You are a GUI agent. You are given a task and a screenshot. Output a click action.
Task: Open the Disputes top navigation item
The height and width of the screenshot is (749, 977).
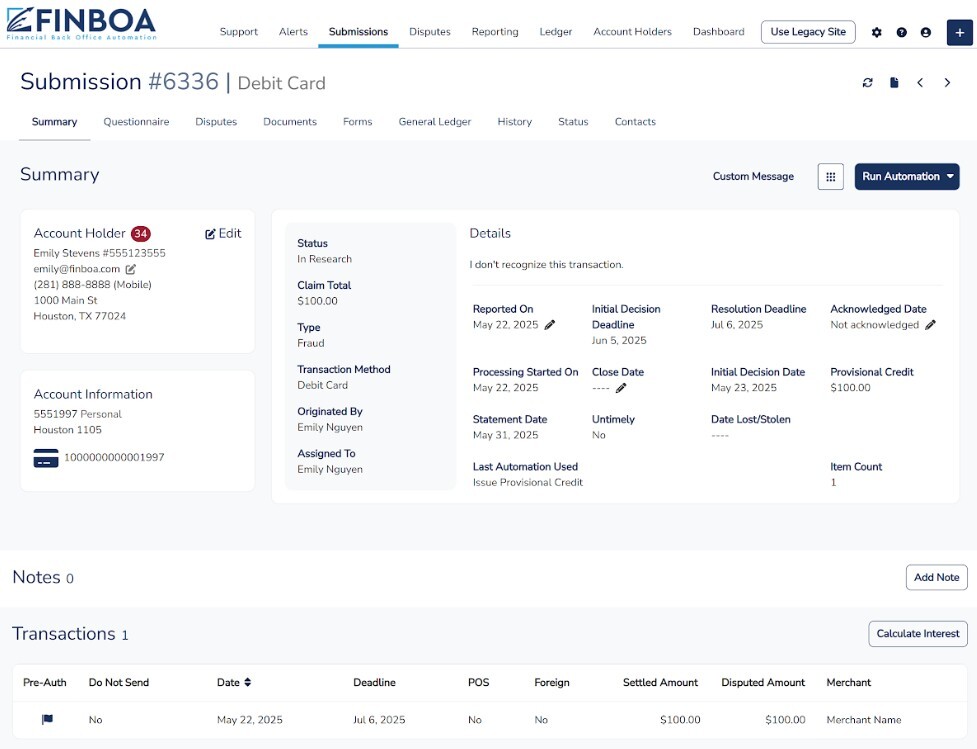pyautogui.click(x=430, y=32)
